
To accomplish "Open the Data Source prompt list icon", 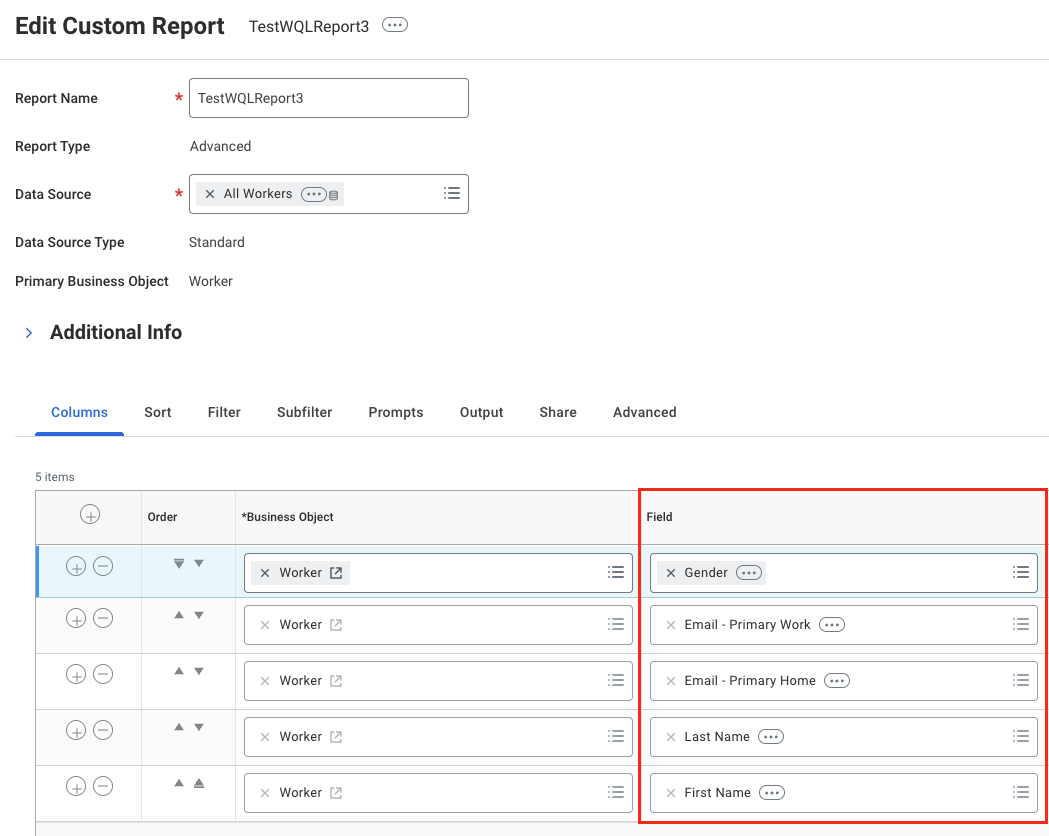I will coord(451,193).
